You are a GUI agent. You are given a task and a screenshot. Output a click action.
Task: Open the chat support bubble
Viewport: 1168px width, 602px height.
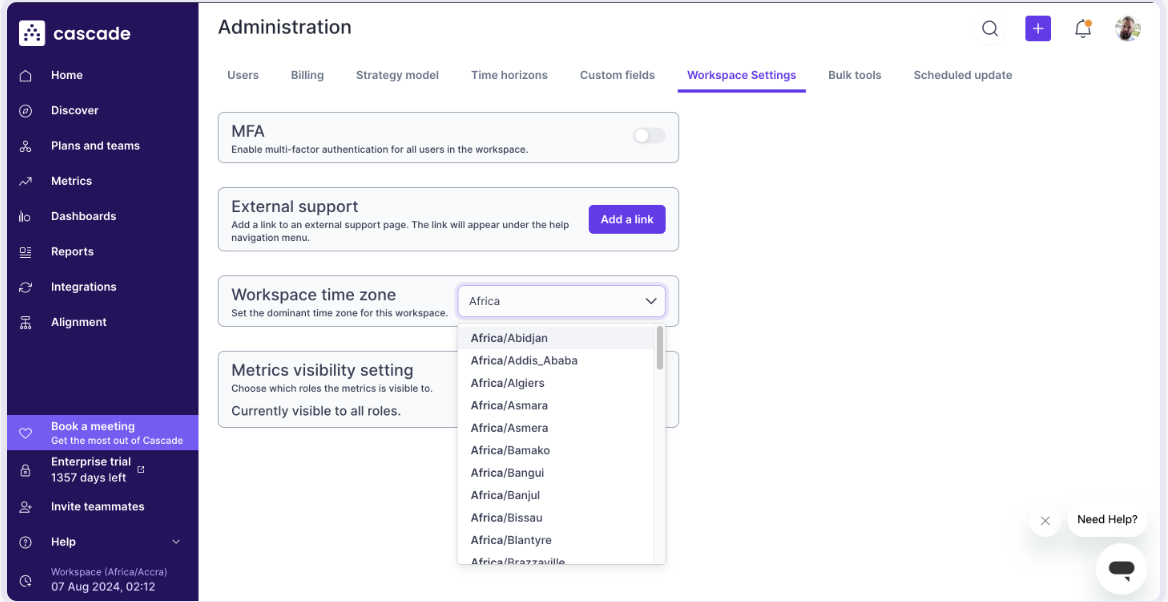(x=1121, y=569)
